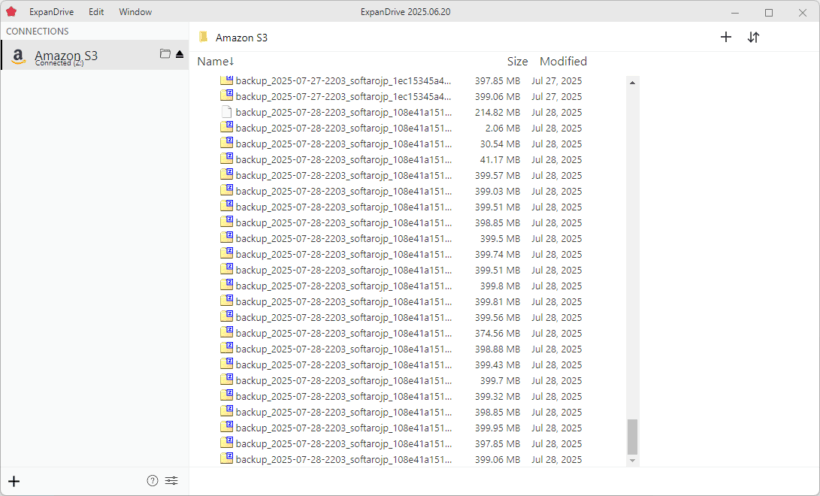Click the archive icon of 399.56 MB file

(x=226, y=316)
